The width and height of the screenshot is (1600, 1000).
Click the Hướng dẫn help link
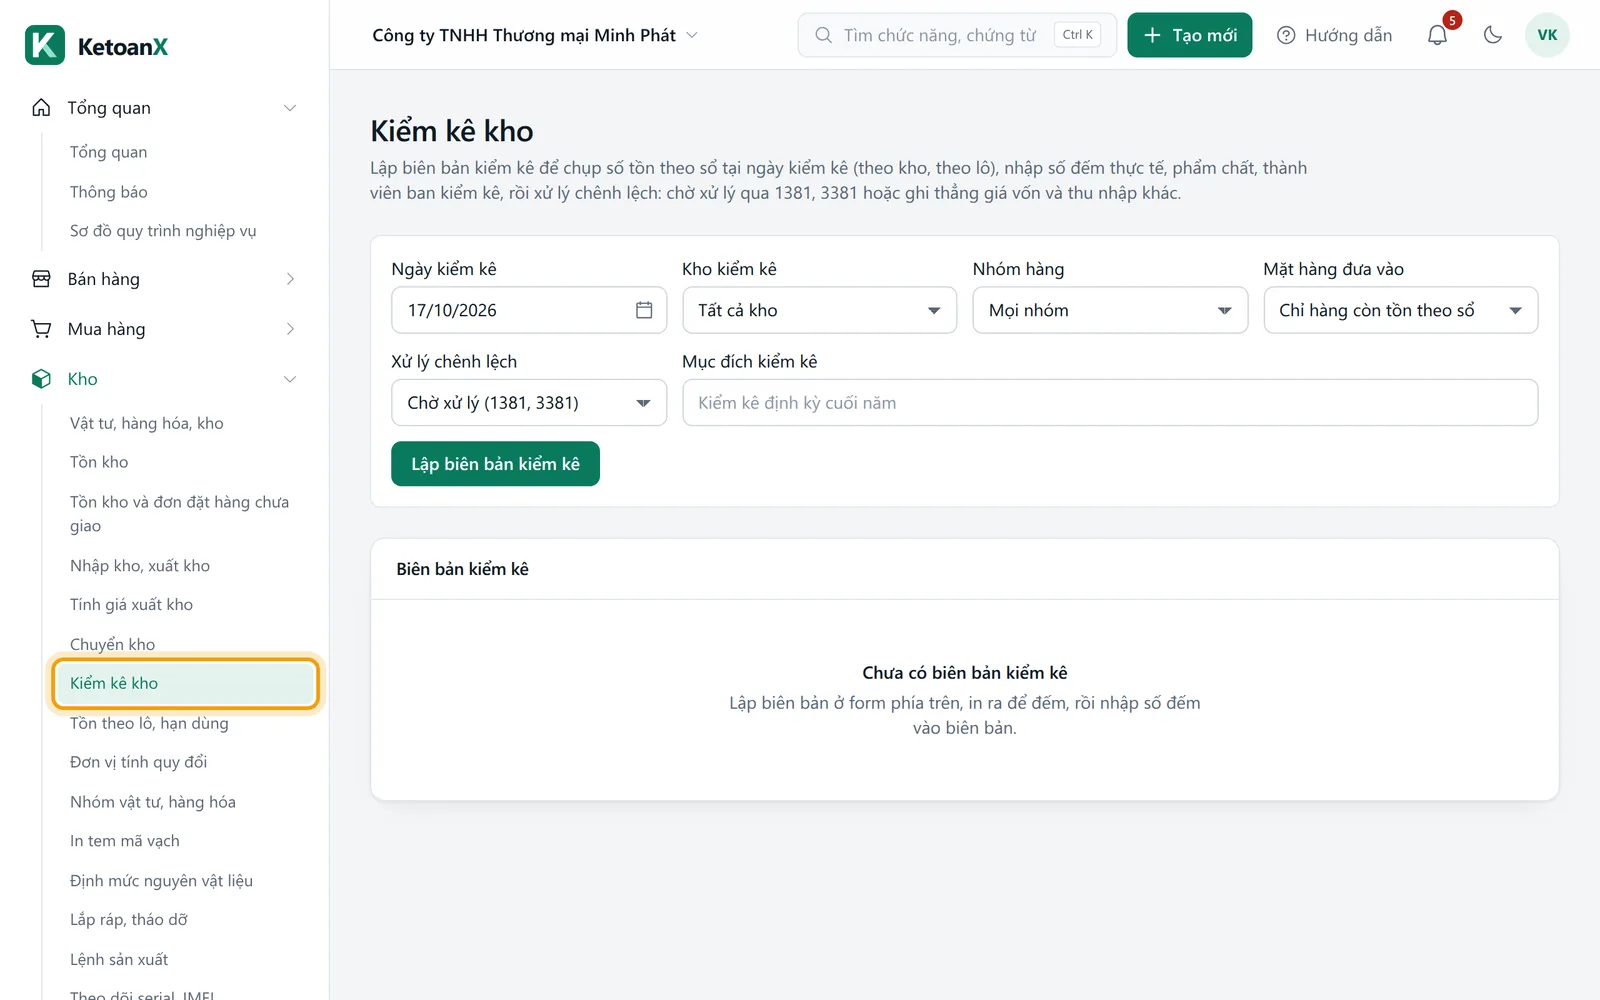[x=1335, y=35]
